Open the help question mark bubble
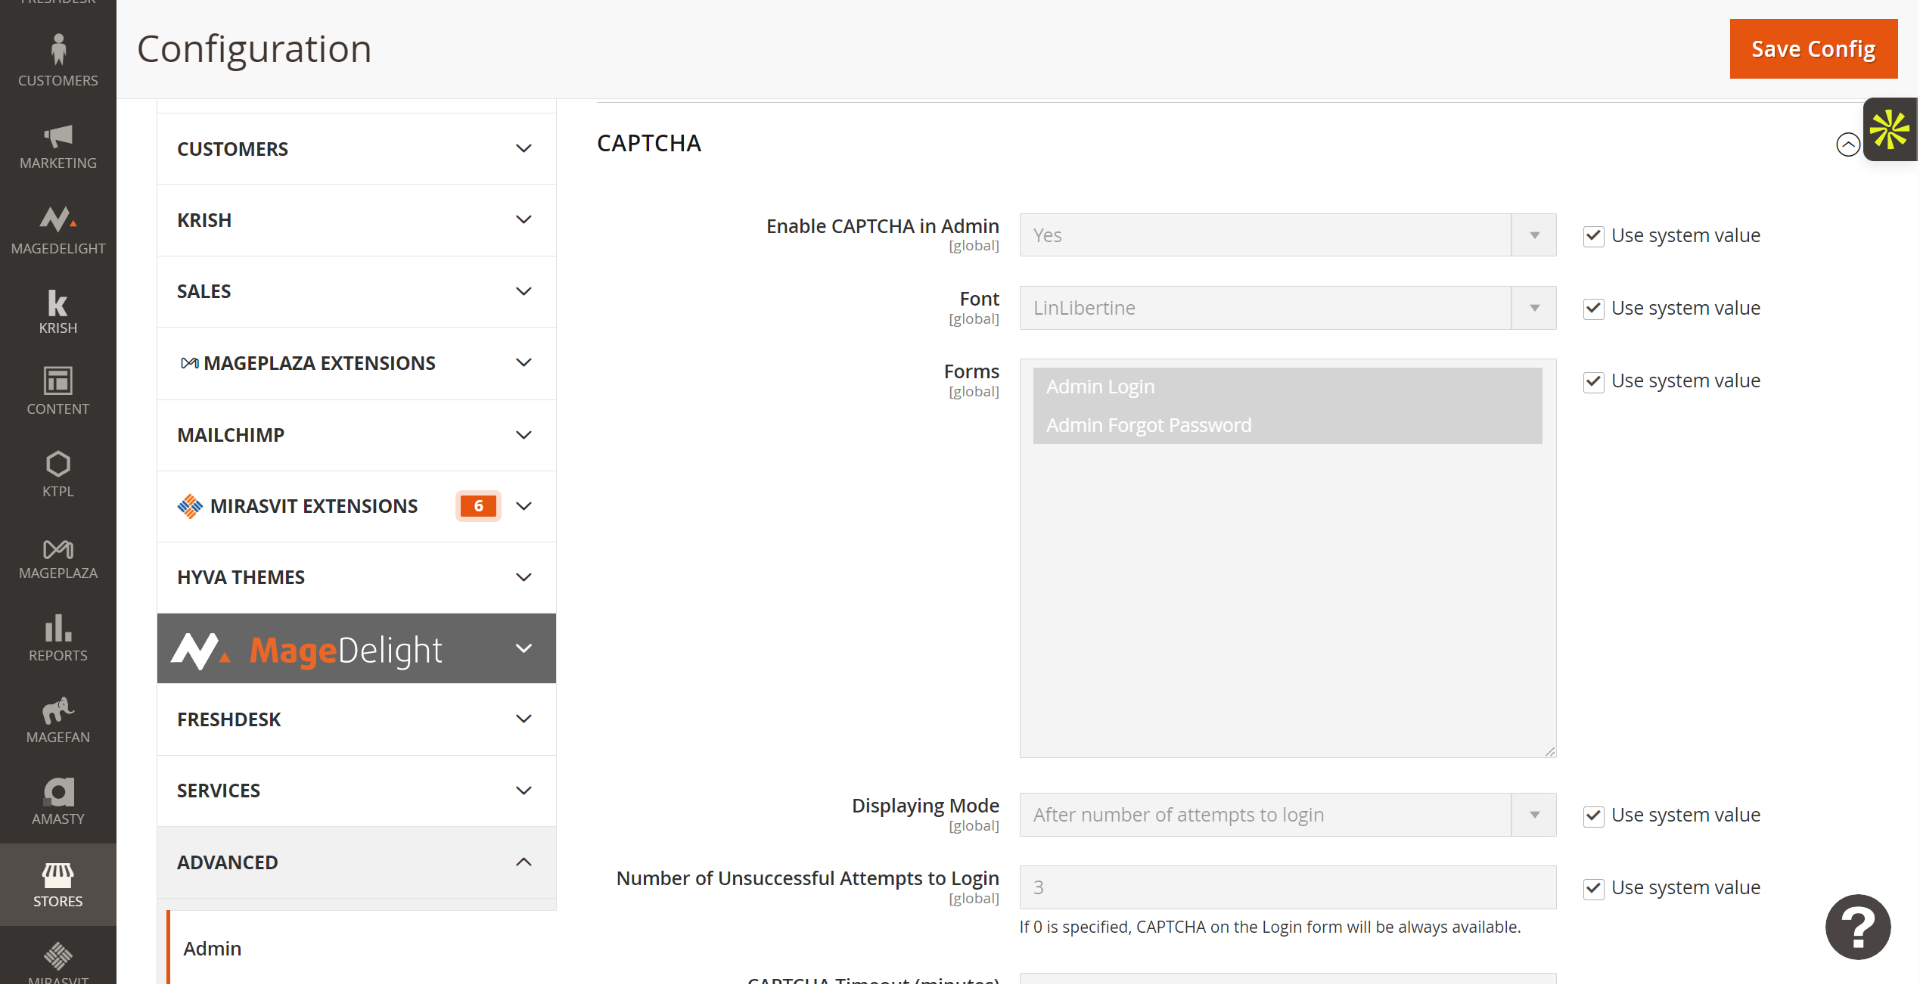1920x984 pixels. point(1857,927)
